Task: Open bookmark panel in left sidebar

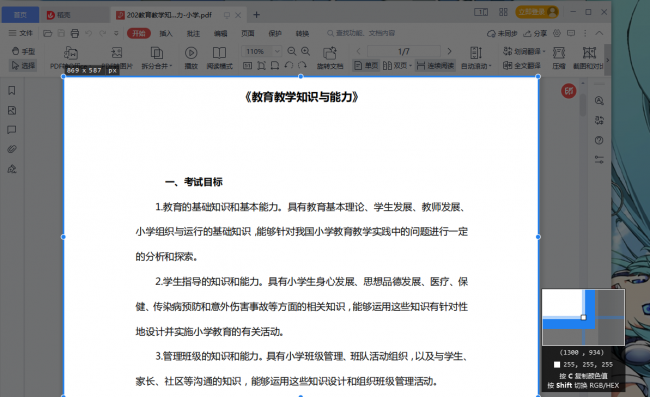Action: click(x=12, y=90)
